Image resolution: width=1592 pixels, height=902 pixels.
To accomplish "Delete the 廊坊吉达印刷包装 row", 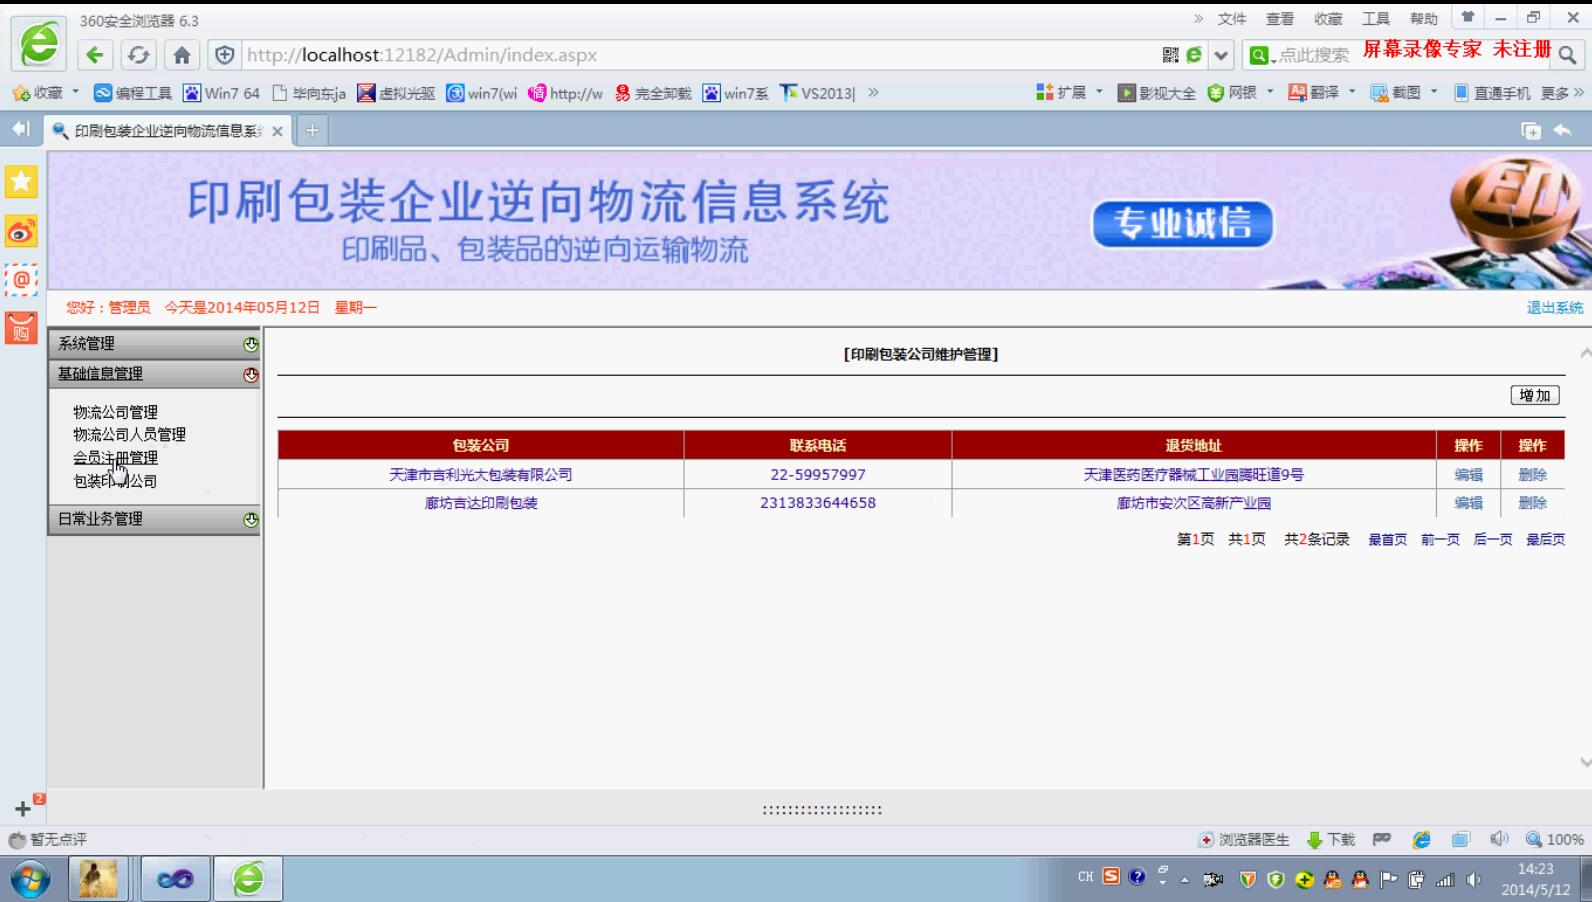I will 1532,503.
